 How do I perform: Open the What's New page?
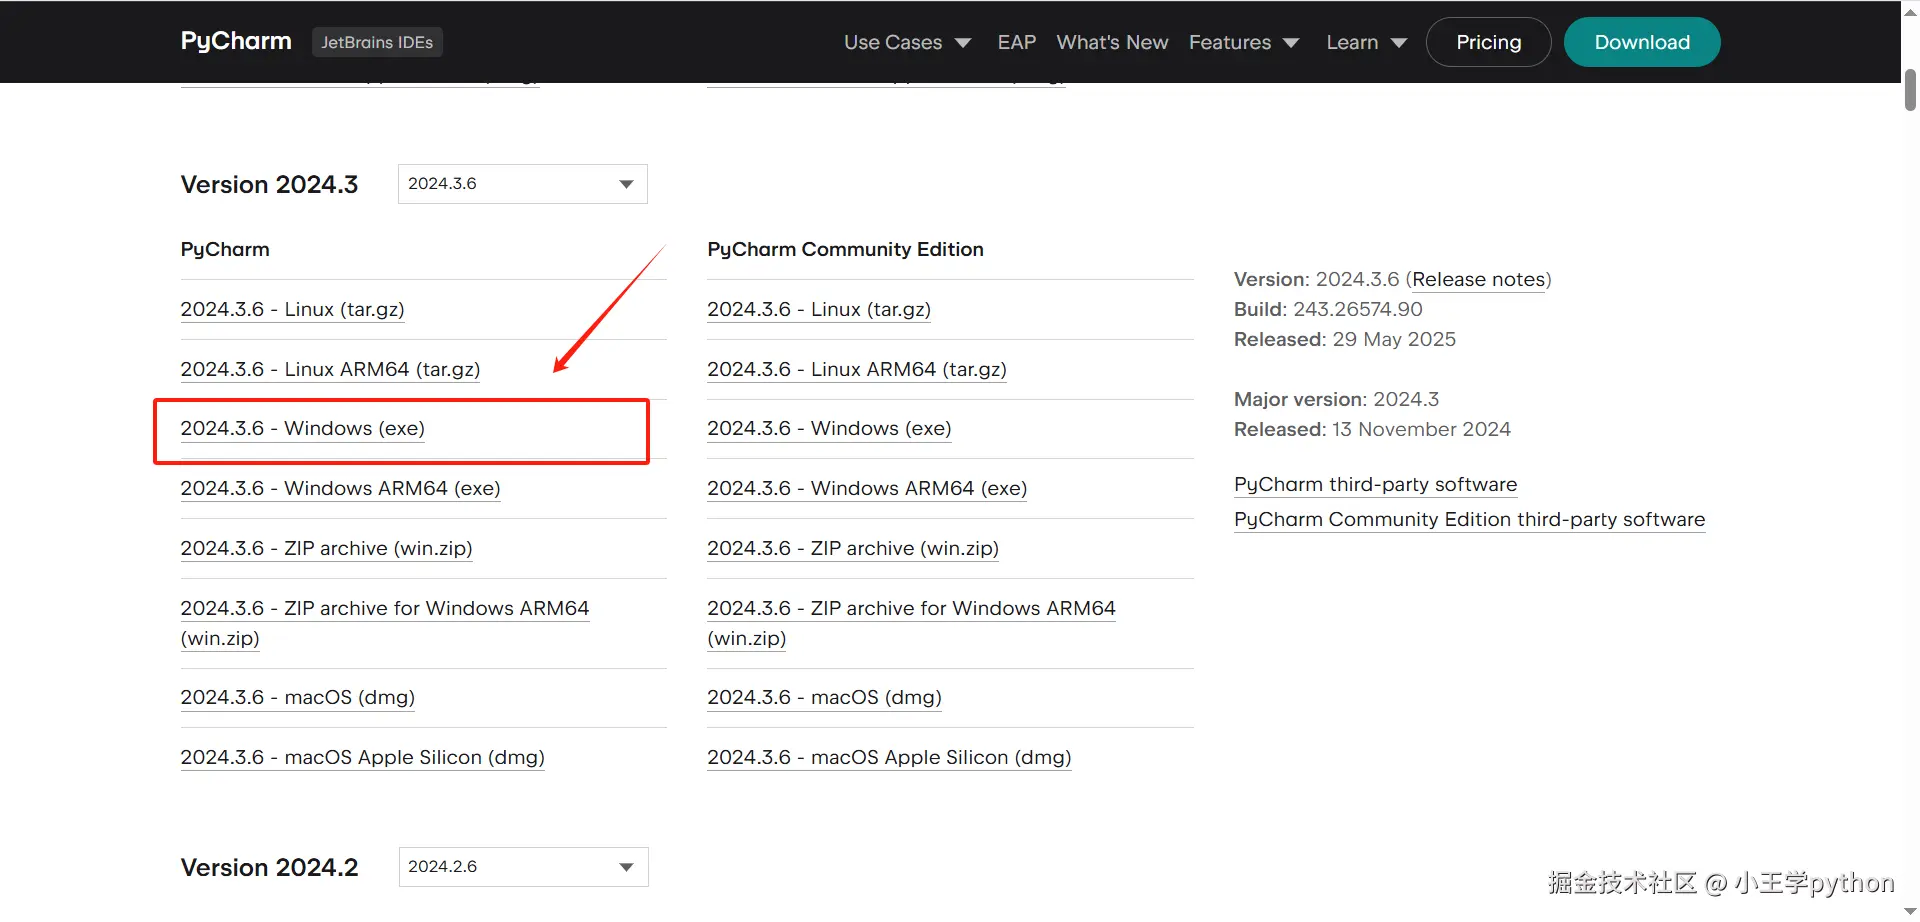pos(1112,42)
